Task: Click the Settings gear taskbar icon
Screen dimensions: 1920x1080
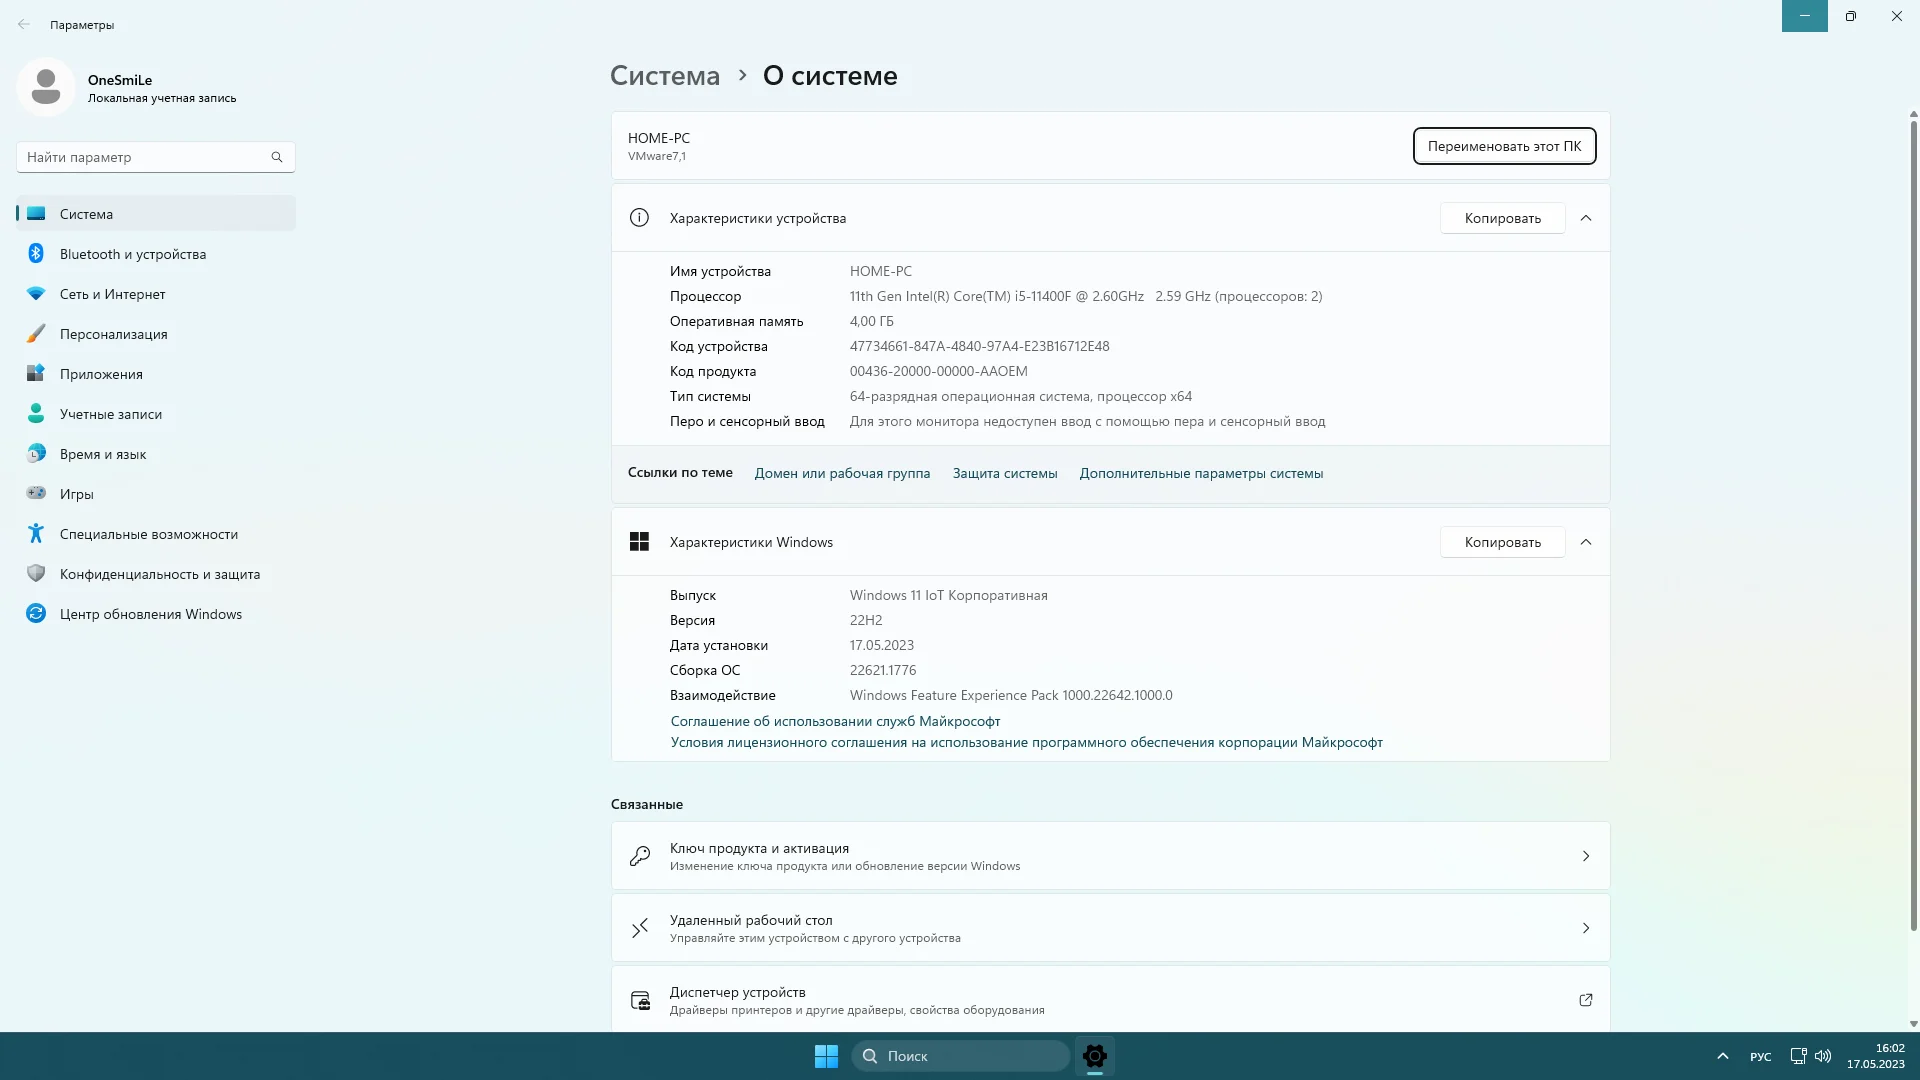Action: point(1094,1056)
